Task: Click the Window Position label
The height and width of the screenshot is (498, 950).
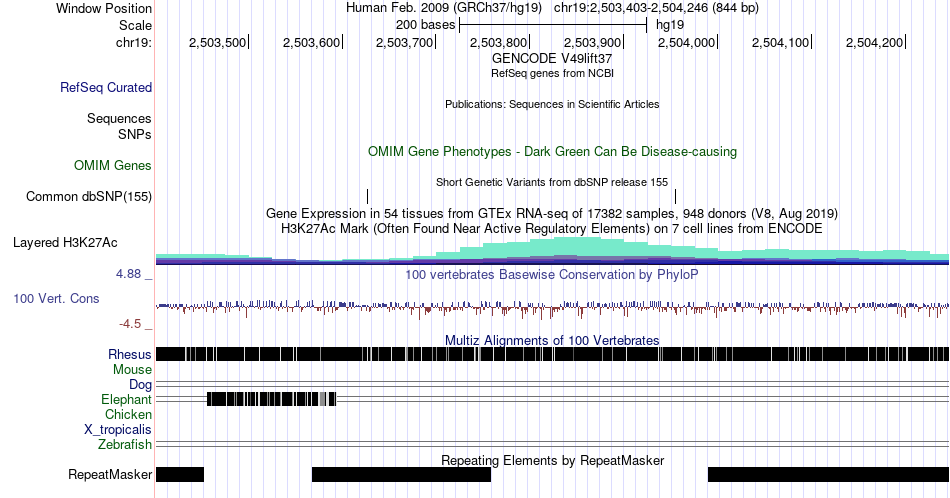Action: click(104, 8)
